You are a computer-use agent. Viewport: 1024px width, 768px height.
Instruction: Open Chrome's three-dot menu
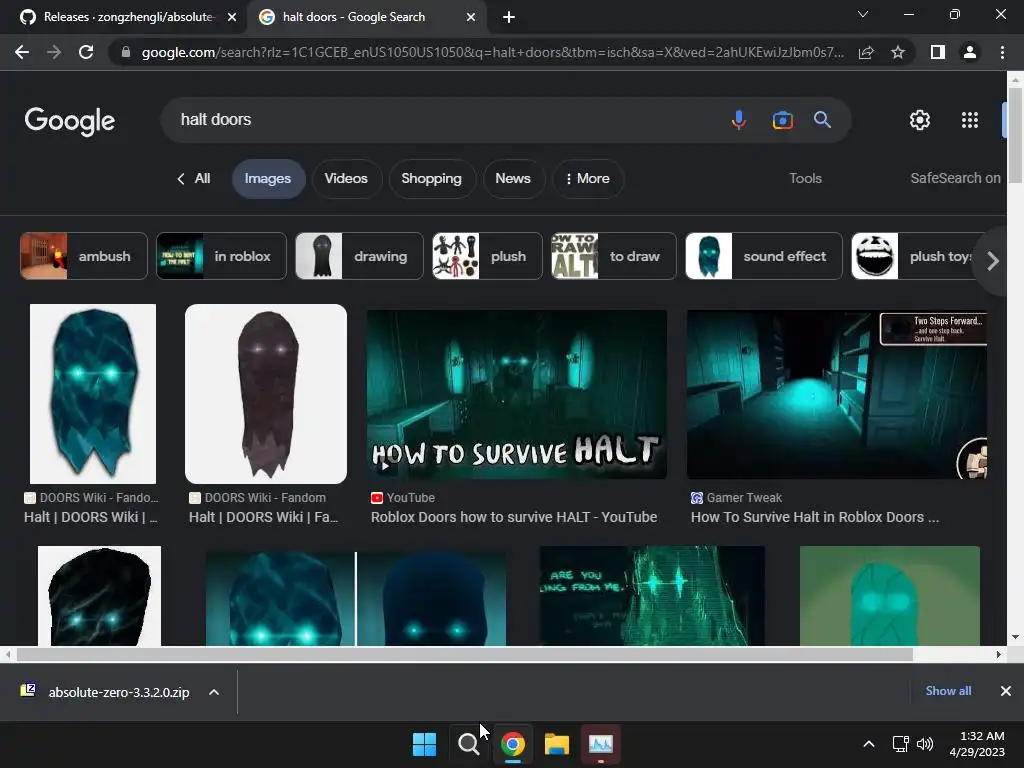(x=1002, y=52)
